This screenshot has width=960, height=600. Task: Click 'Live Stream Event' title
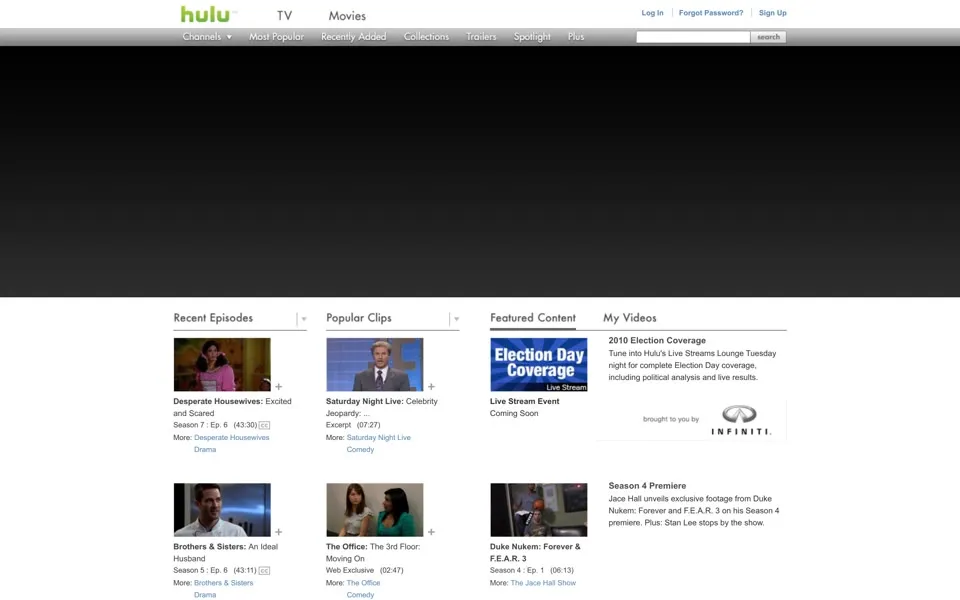[x=525, y=402]
